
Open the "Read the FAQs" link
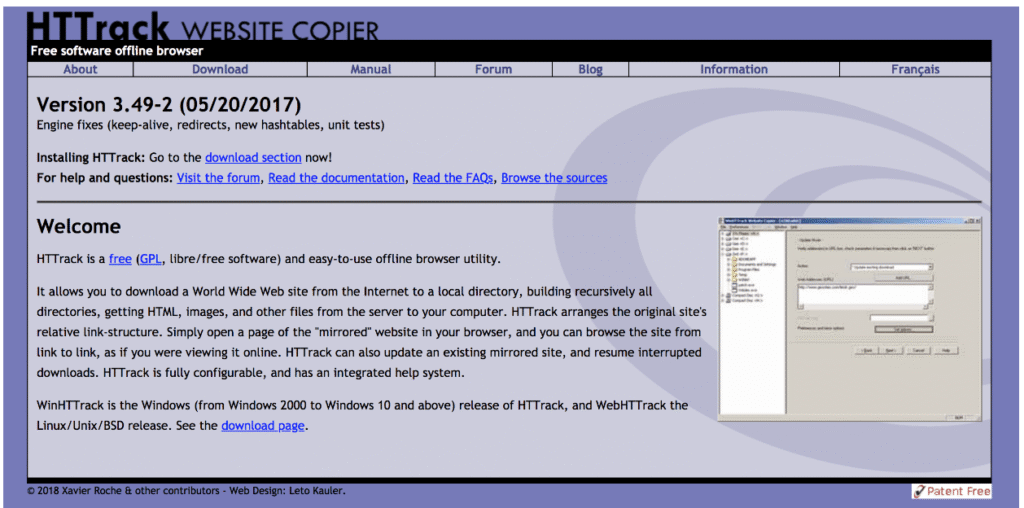453,178
